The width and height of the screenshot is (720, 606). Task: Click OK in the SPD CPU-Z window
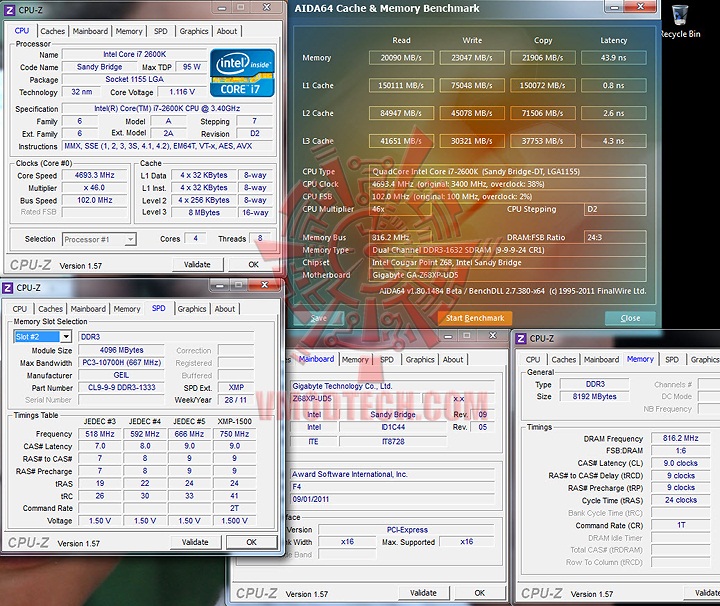[252, 542]
